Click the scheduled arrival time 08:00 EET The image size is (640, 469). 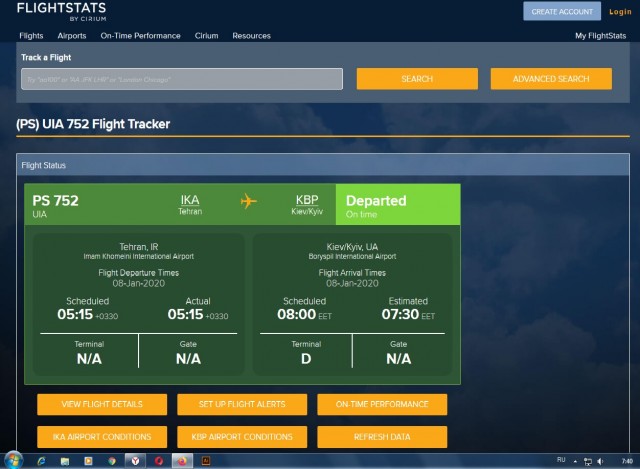click(x=304, y=314)
